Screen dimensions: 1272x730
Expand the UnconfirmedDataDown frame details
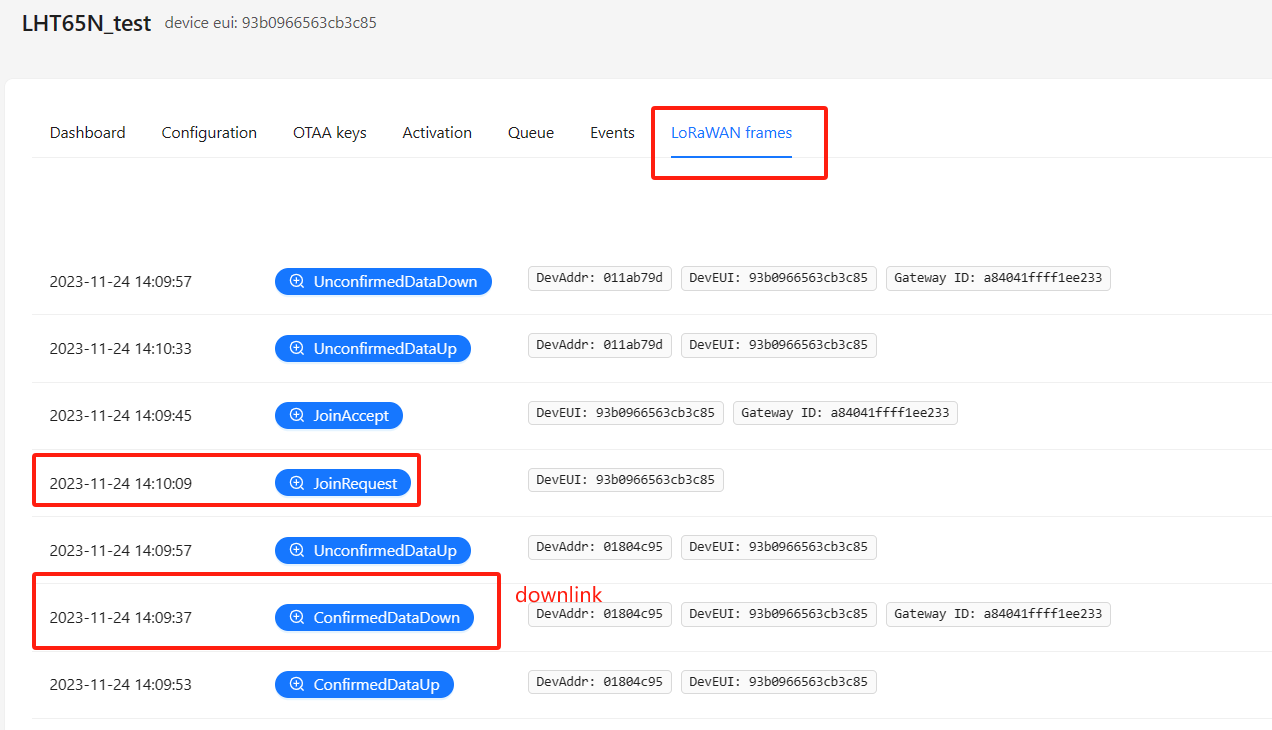pyautogui.click(x=383, y=282)
